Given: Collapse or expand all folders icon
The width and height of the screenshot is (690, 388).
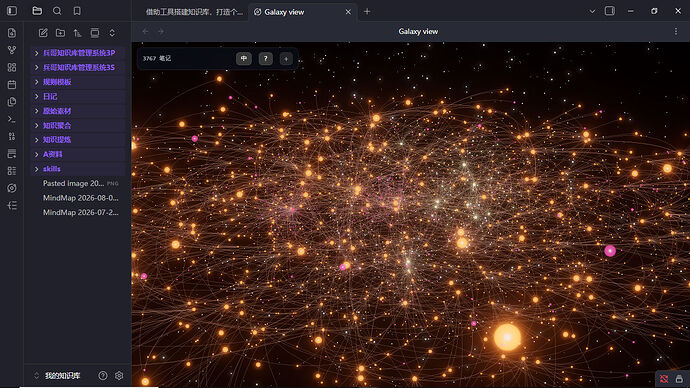Looking at the screenshot, I should coord(112,33).
